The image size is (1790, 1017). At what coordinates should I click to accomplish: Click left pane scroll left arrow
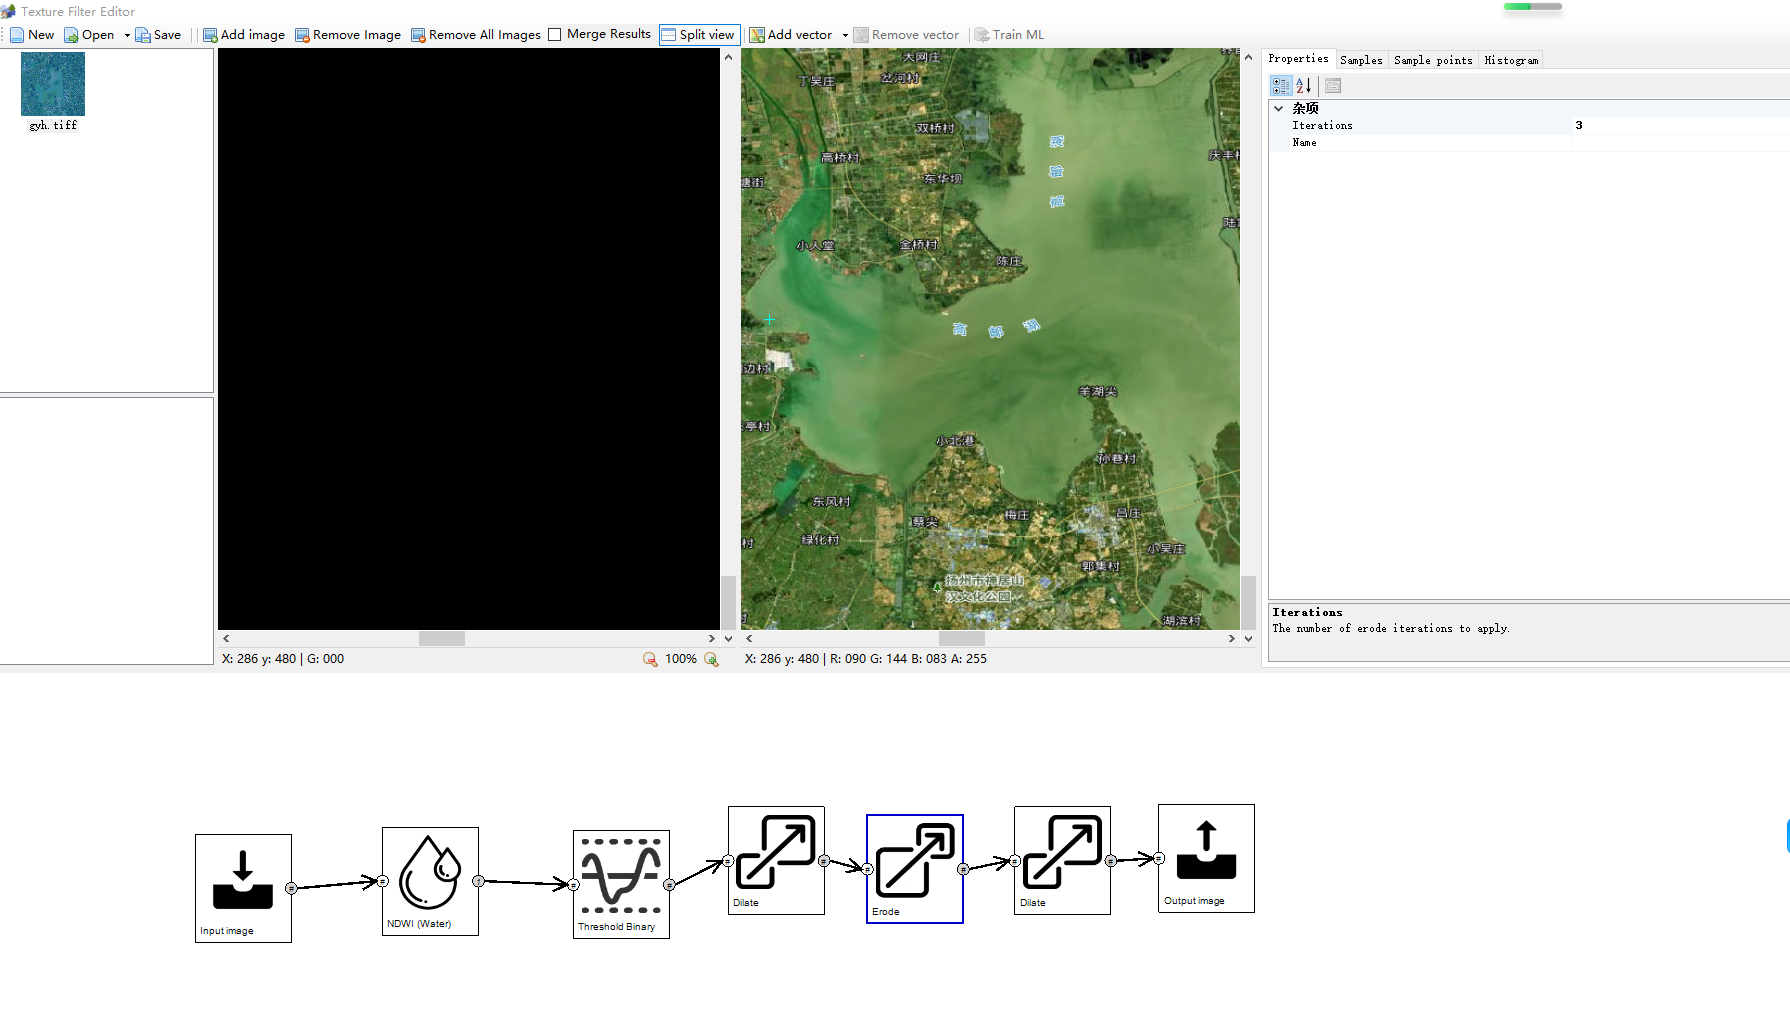click(x=226, y=638)
